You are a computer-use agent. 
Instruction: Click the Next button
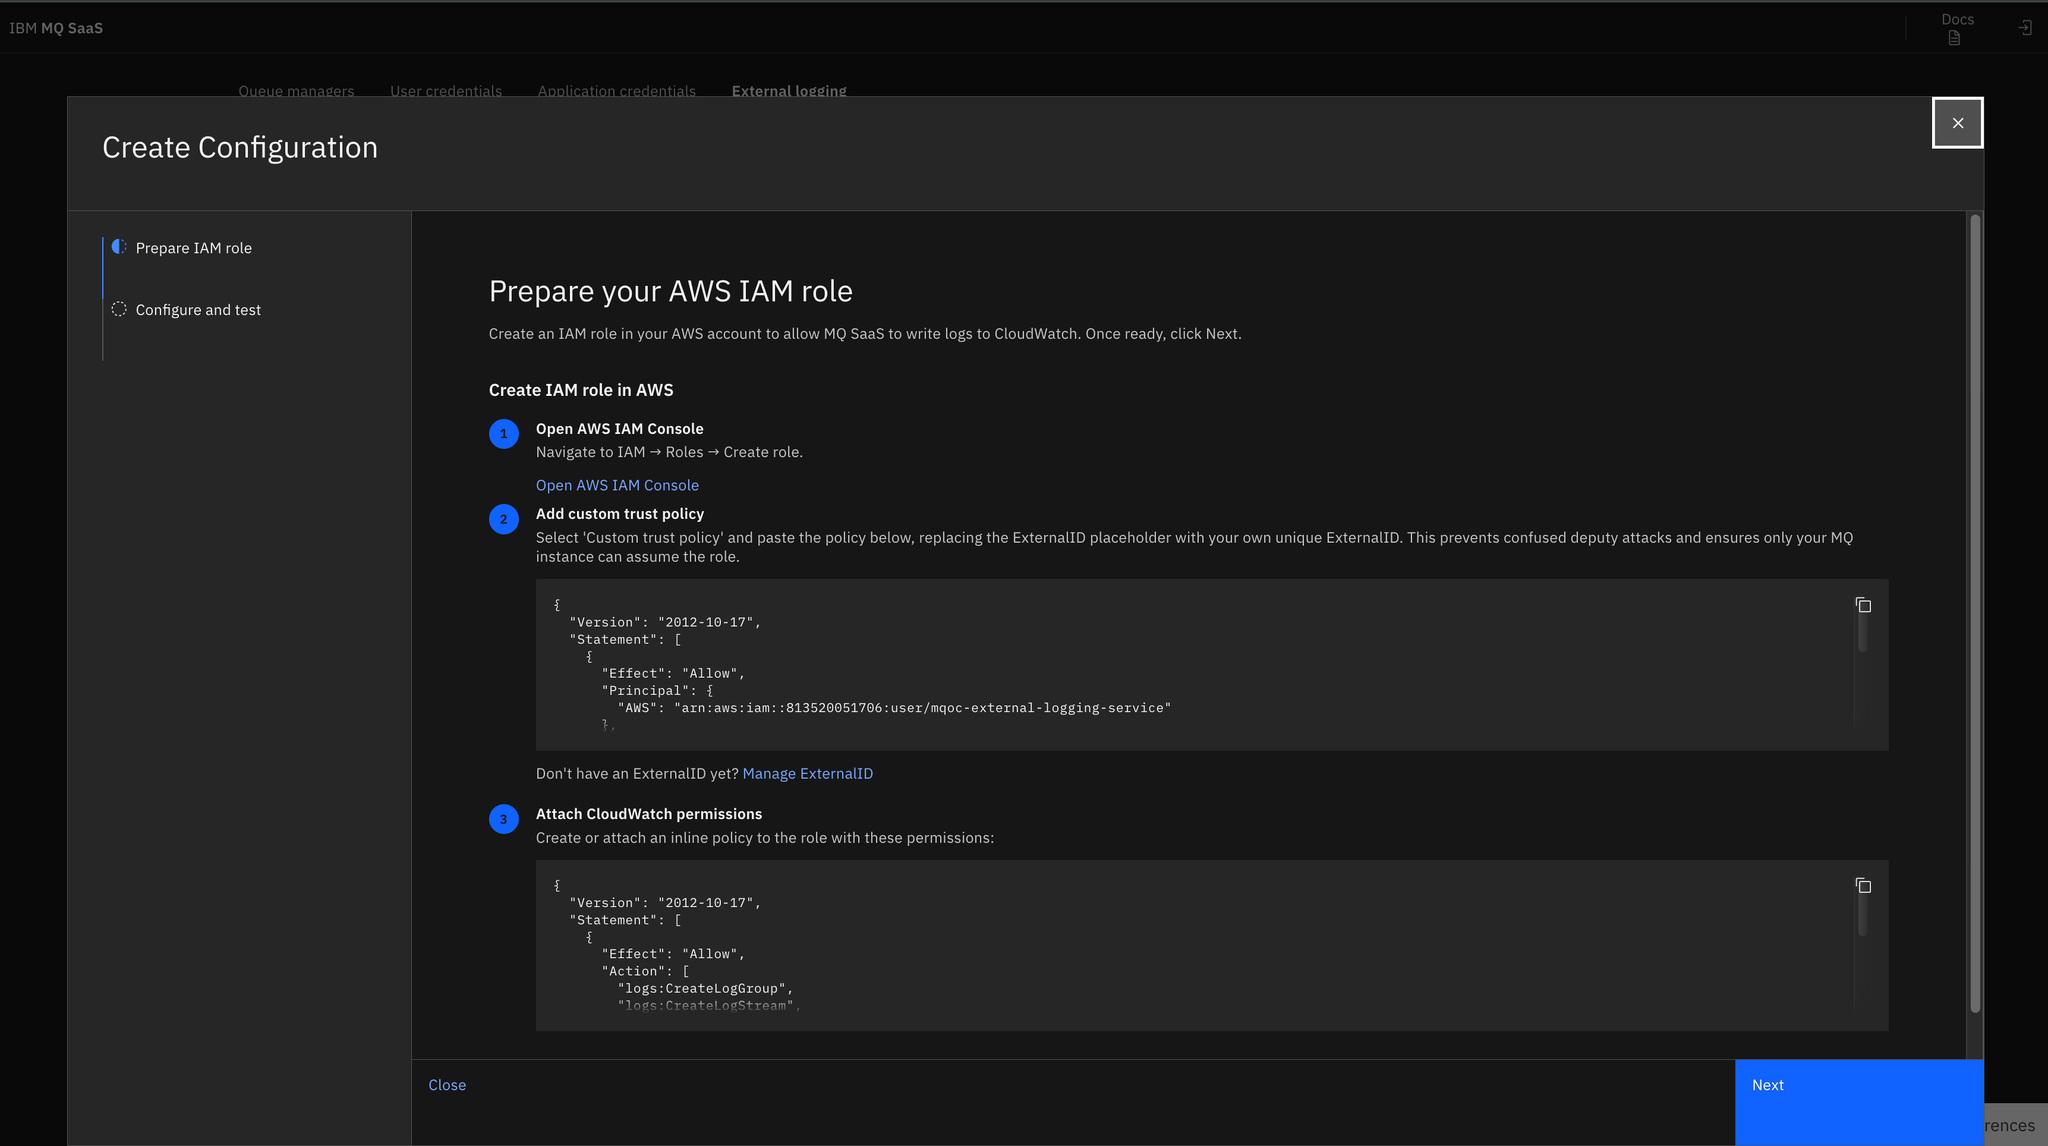click(x=1859, y=1102)
